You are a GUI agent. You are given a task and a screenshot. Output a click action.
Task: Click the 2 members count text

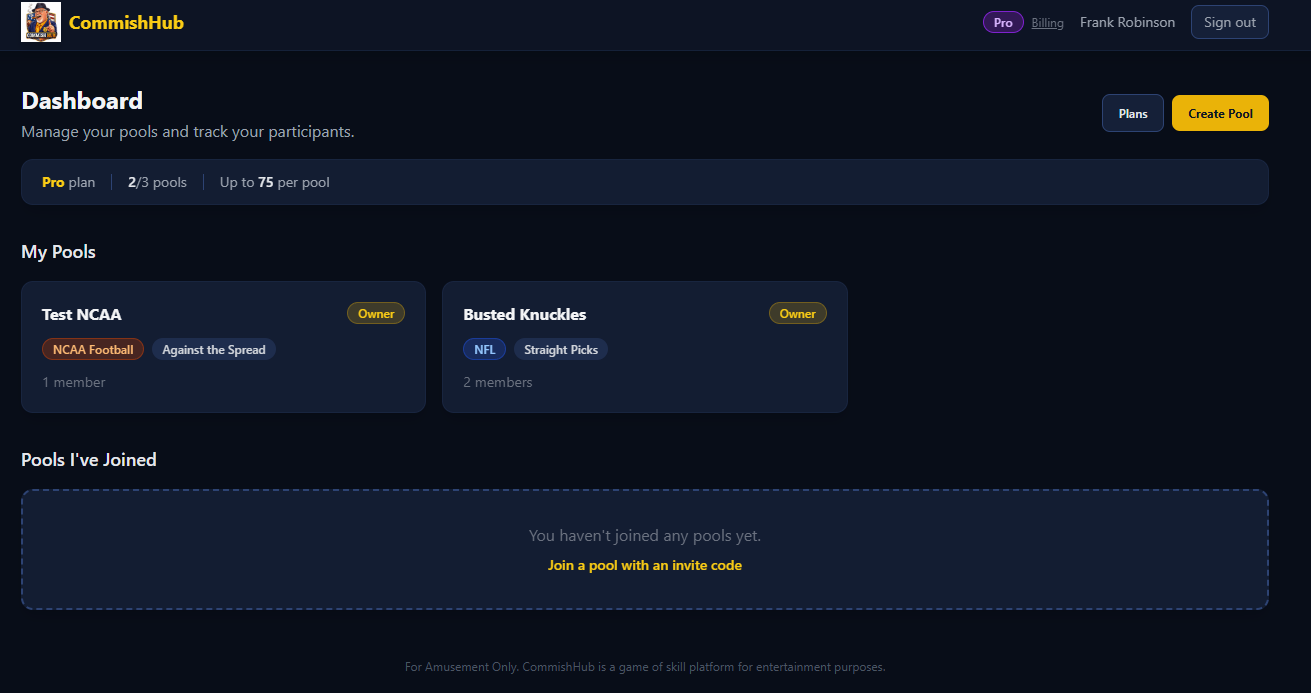498,382
